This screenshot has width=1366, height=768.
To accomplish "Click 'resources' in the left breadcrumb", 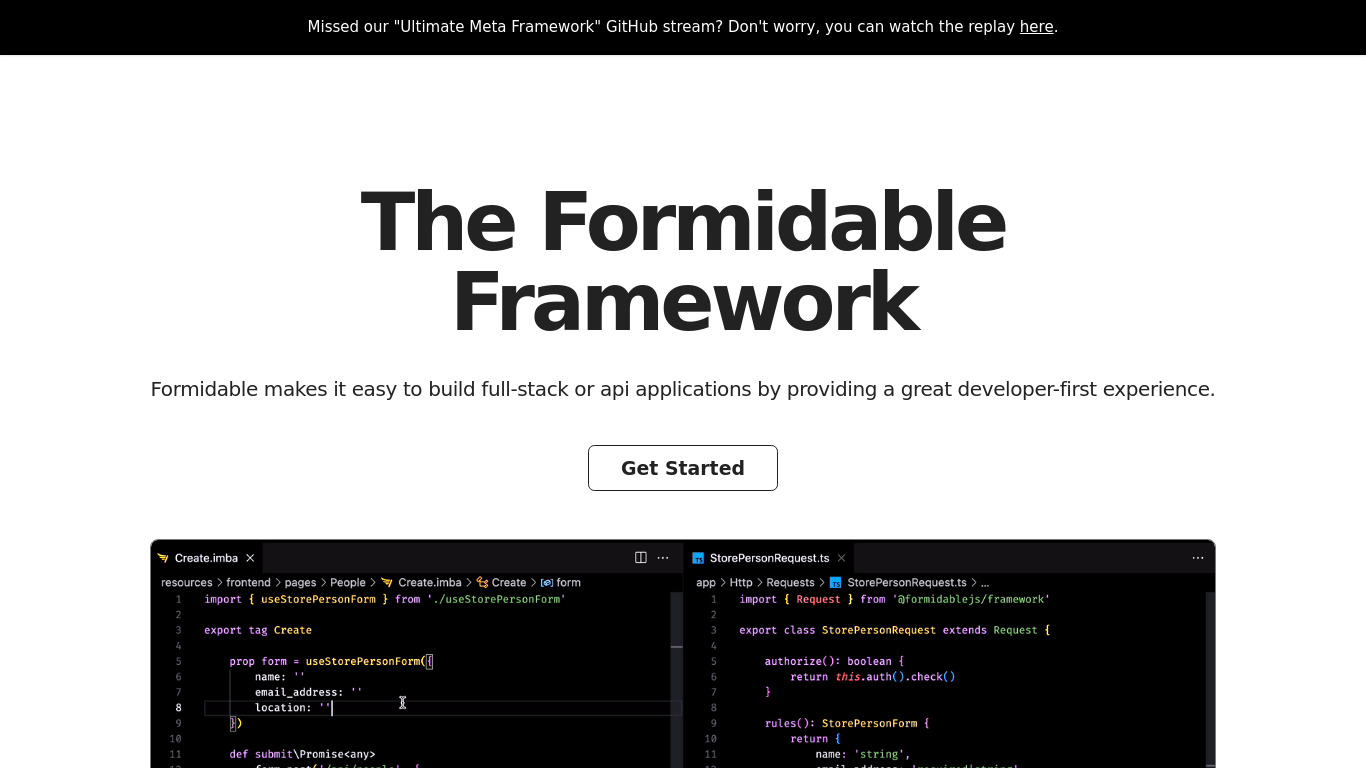I will 187,582.
